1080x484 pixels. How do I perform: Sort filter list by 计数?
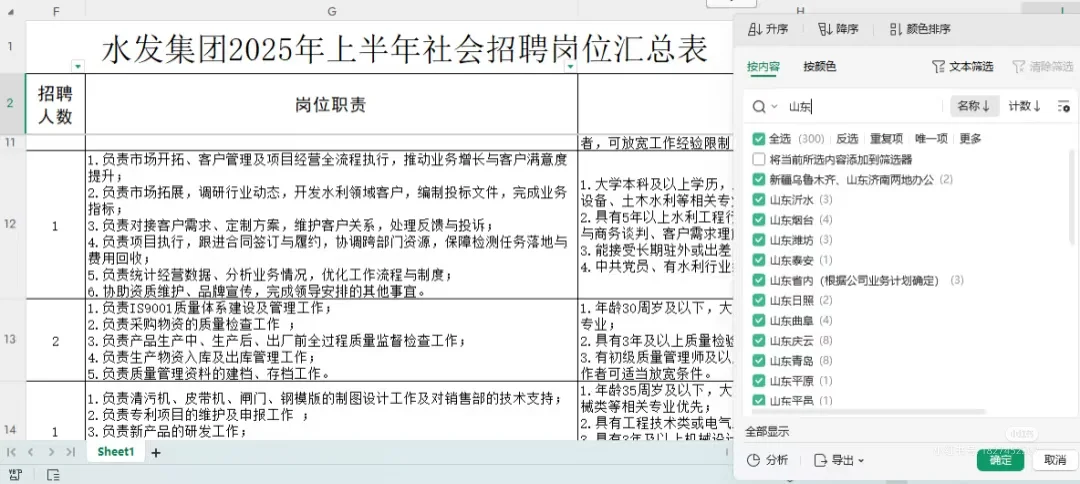[x=1024, y=106]
